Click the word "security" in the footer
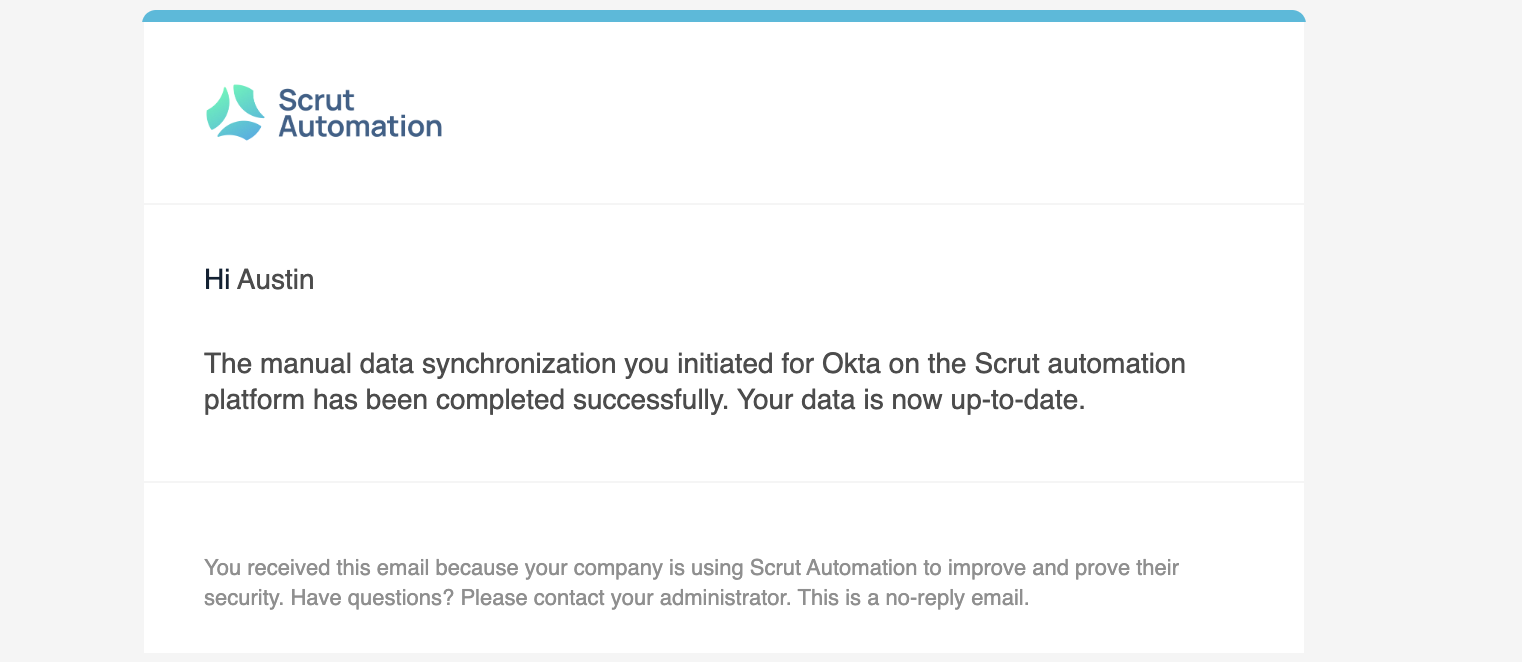 [240, 601]
